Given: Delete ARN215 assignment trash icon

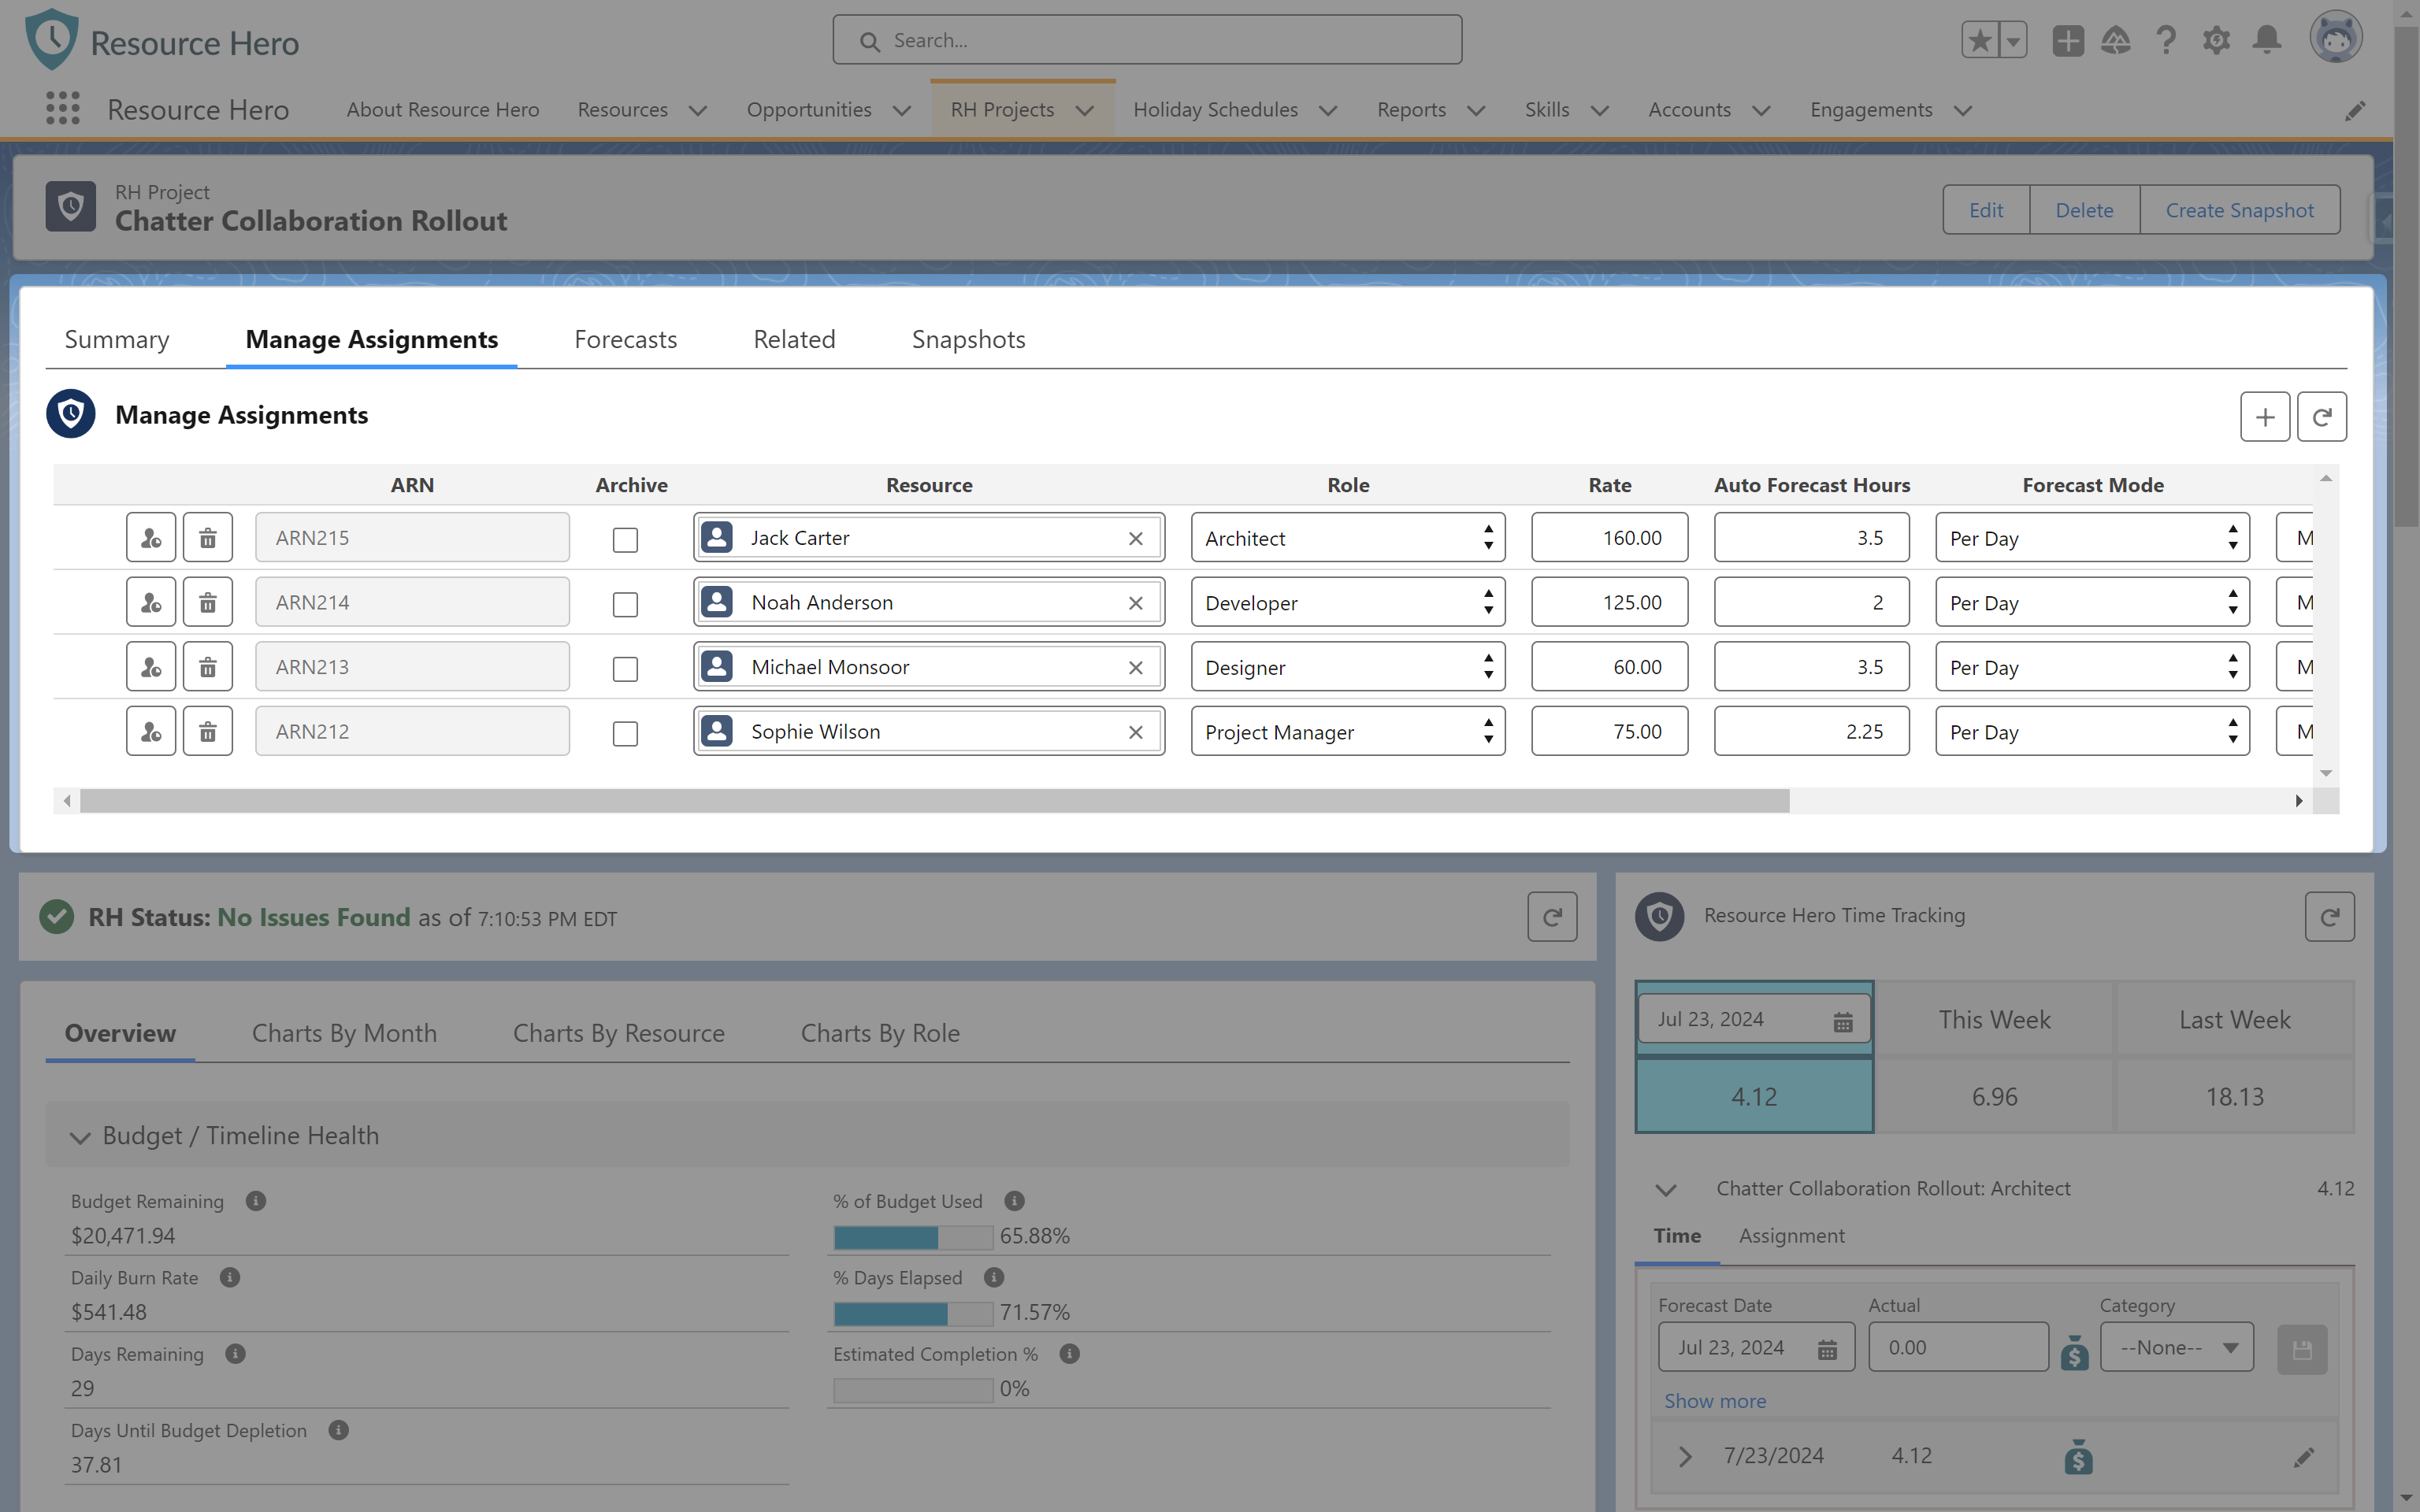Looking at the screenshot, I should (x=208, y=538).
